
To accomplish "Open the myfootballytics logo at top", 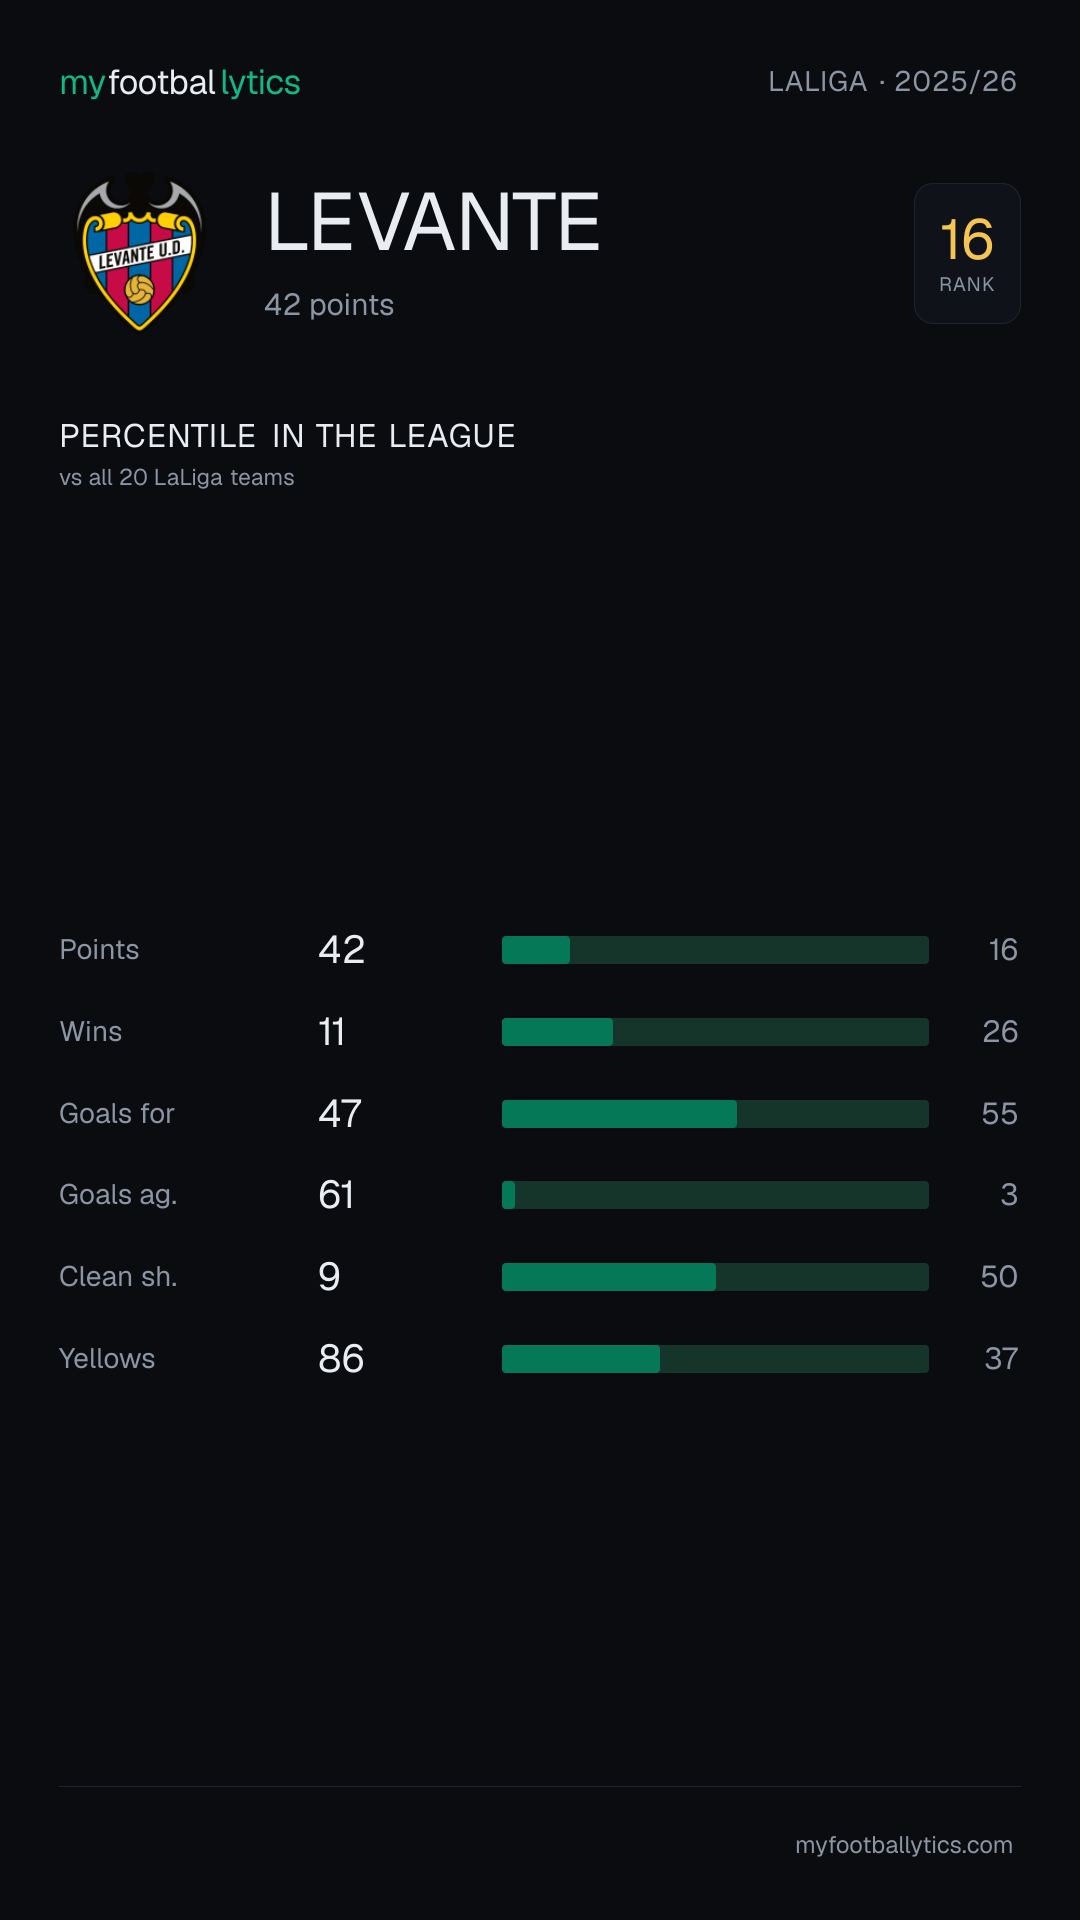I will (180, 83).
